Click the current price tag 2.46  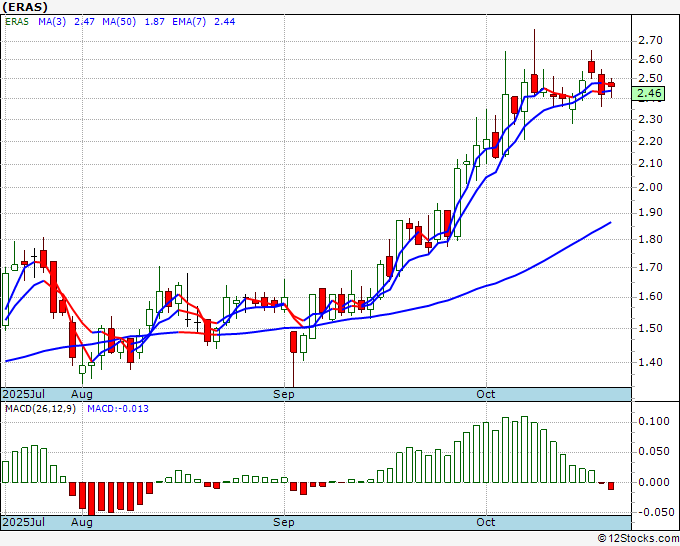650,94
